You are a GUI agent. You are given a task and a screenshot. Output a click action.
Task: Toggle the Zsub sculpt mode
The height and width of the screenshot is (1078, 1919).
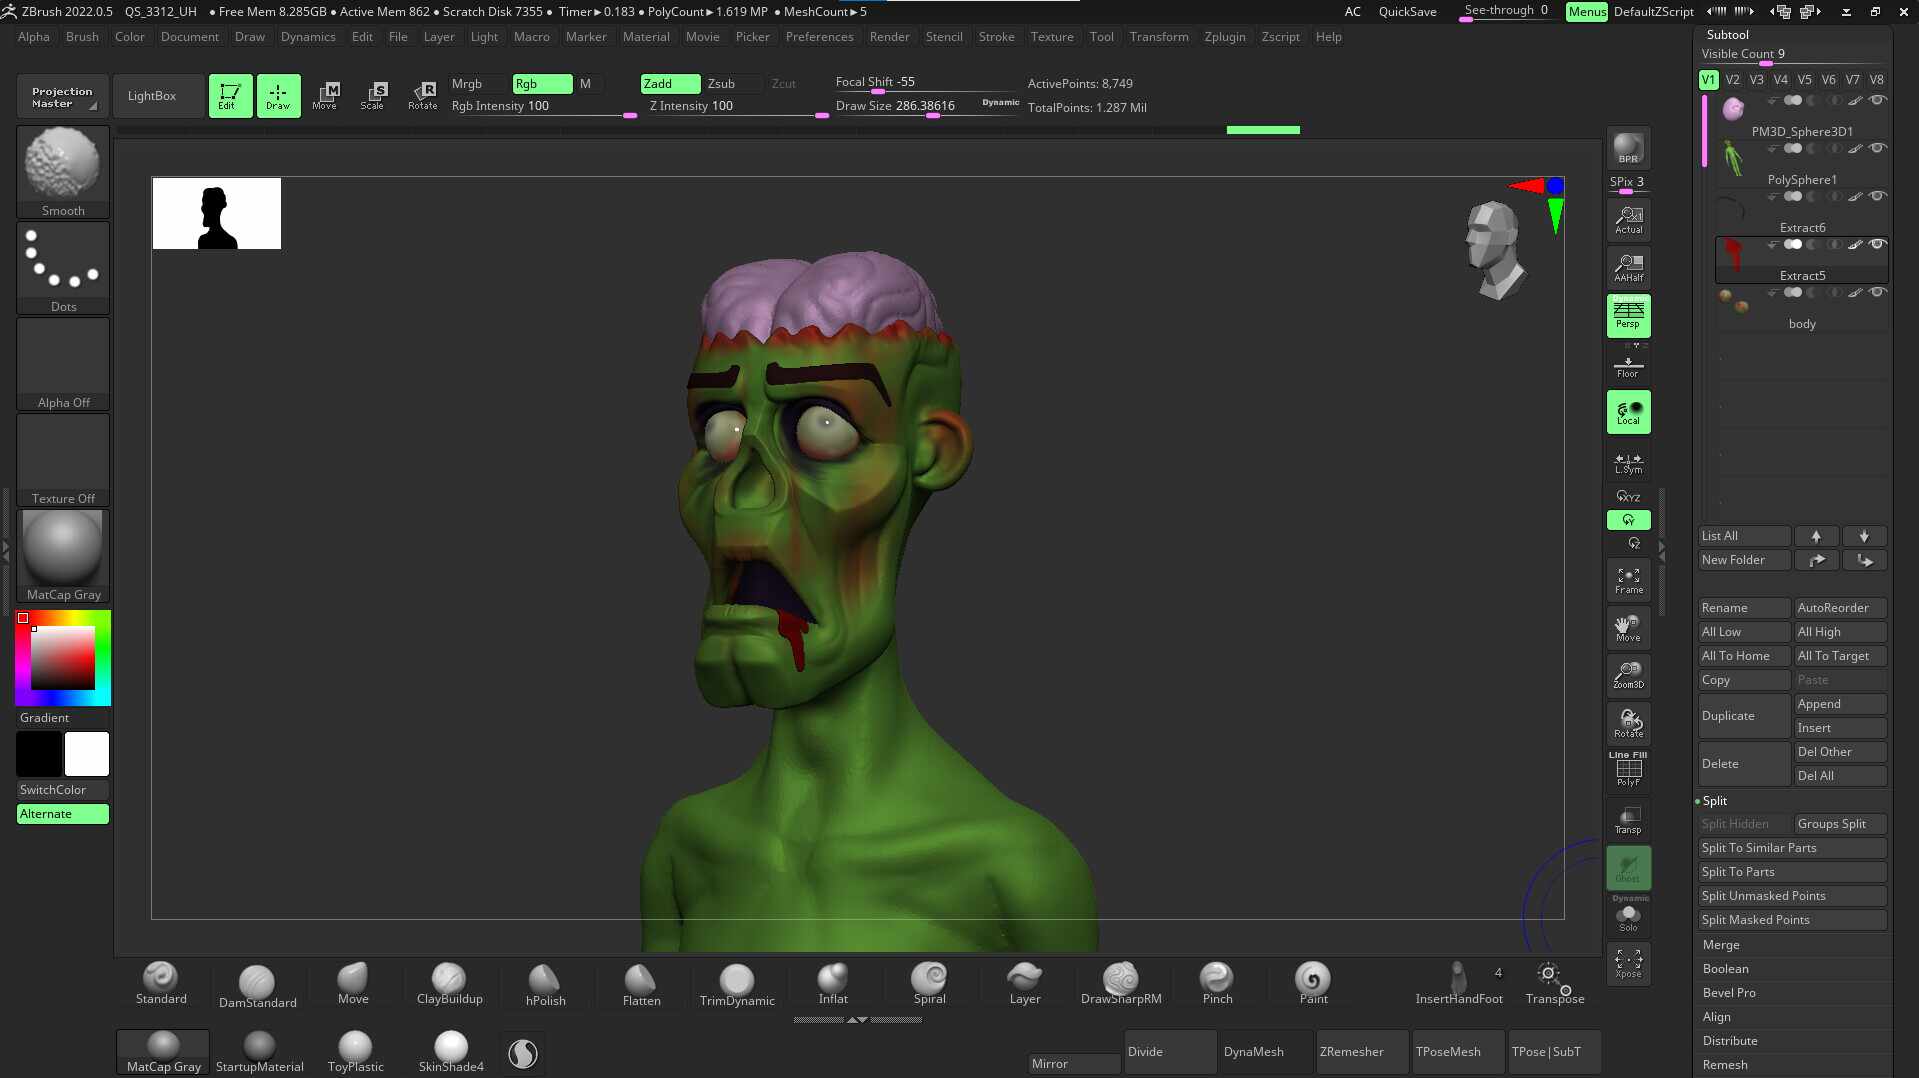(x=721, y=84)
